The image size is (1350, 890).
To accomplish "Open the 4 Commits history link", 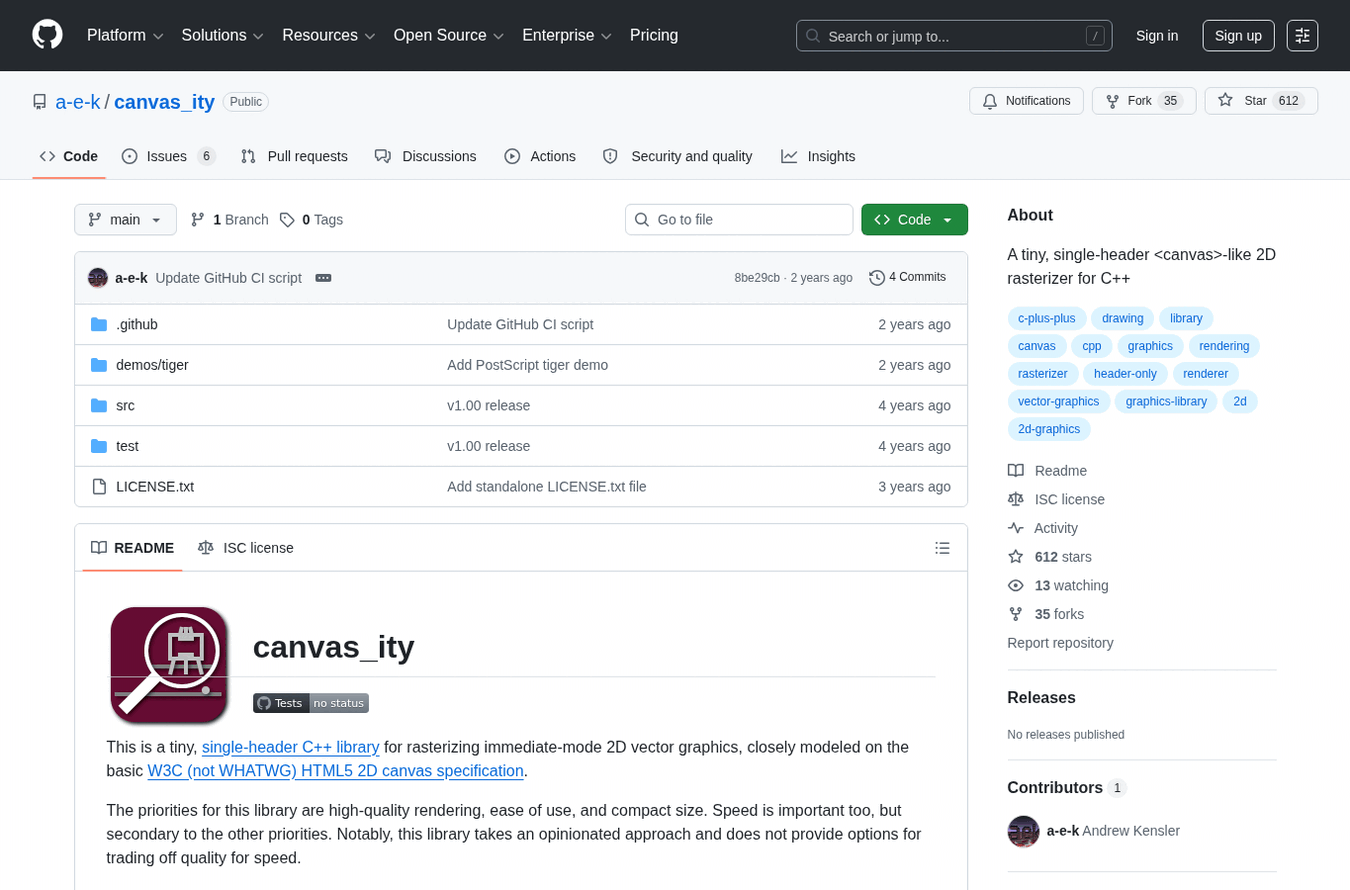I will tap(908, 278).
